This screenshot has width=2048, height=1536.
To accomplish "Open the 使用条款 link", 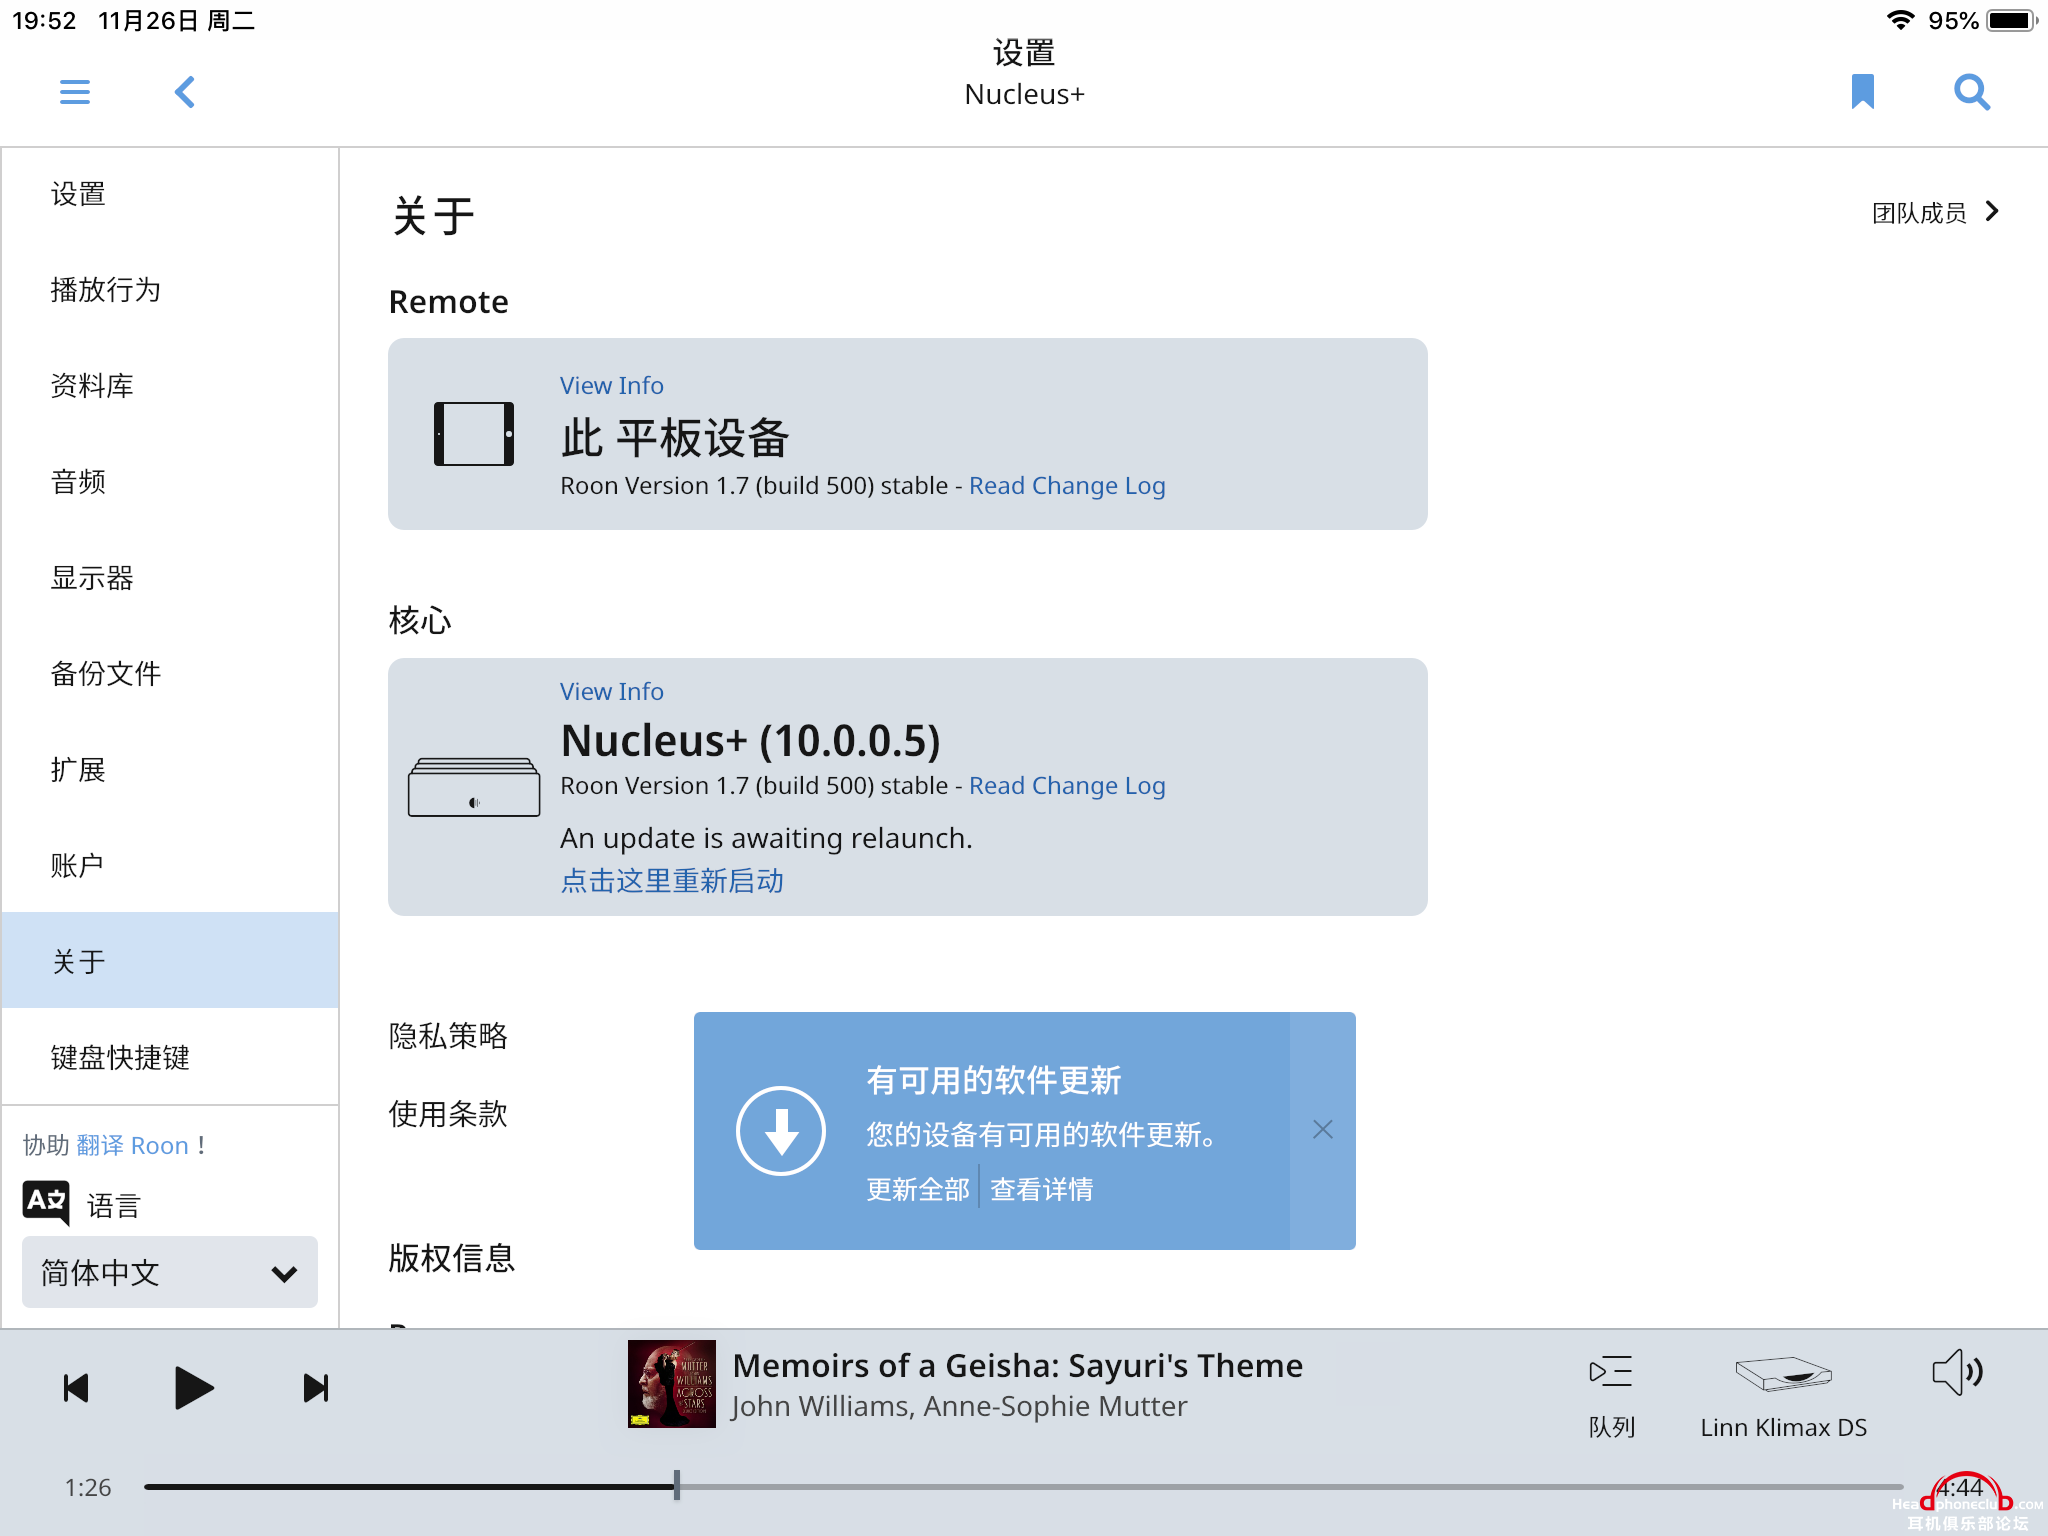I will tap(448, 1114).
